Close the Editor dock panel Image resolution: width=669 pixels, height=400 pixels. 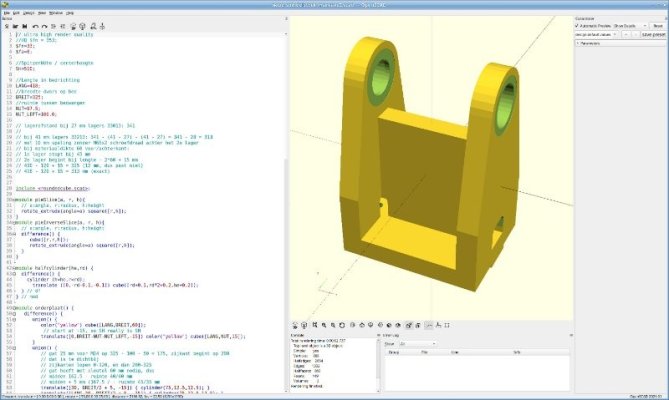[x=286, y=19]
